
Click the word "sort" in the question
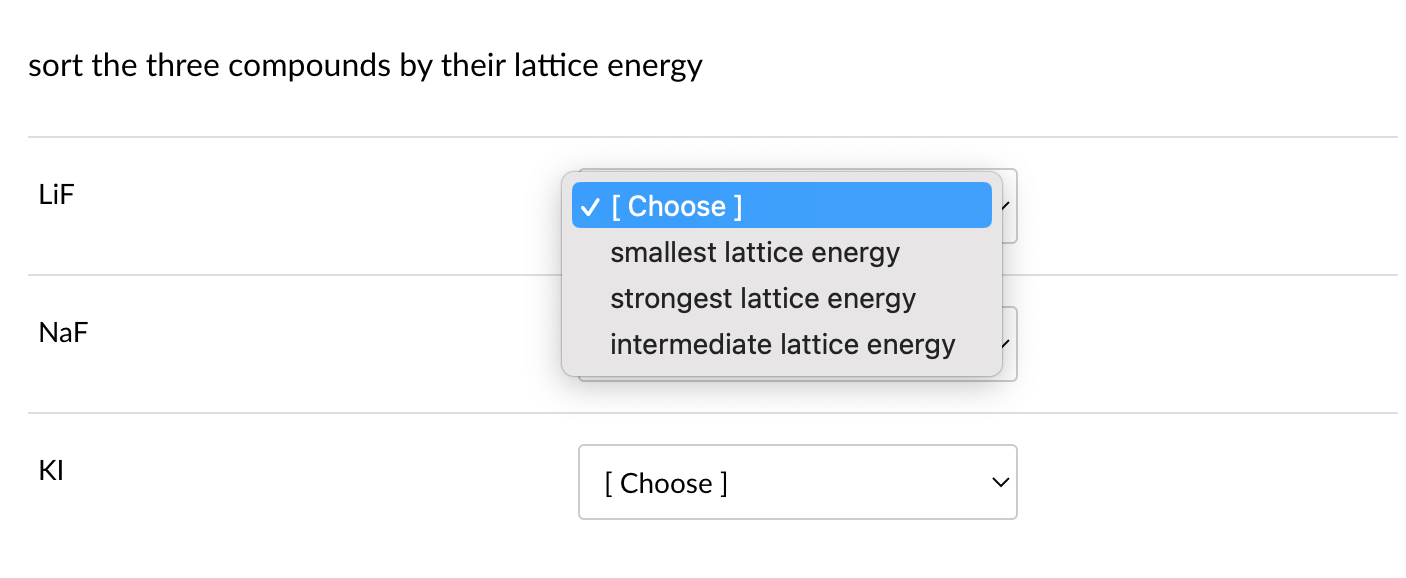(55, 67)
